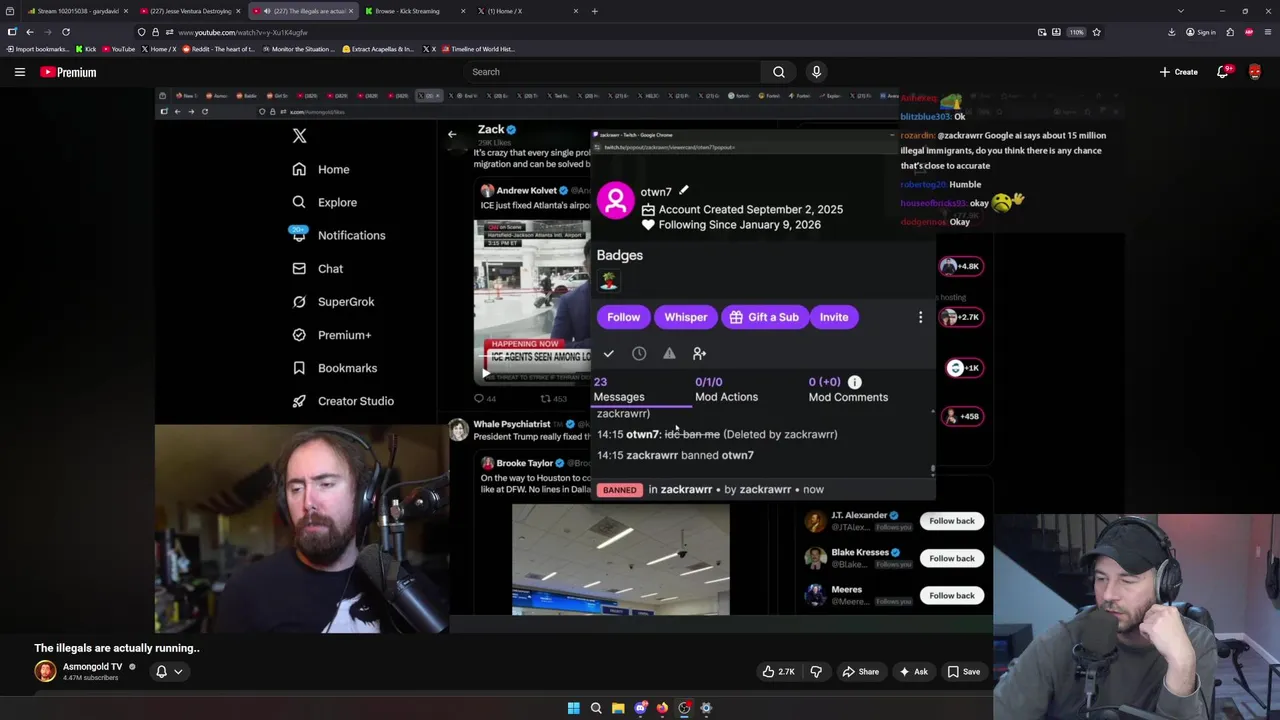Open a new browser tab
Screen dimensions: 1280x720
click(x=594, y=11)
